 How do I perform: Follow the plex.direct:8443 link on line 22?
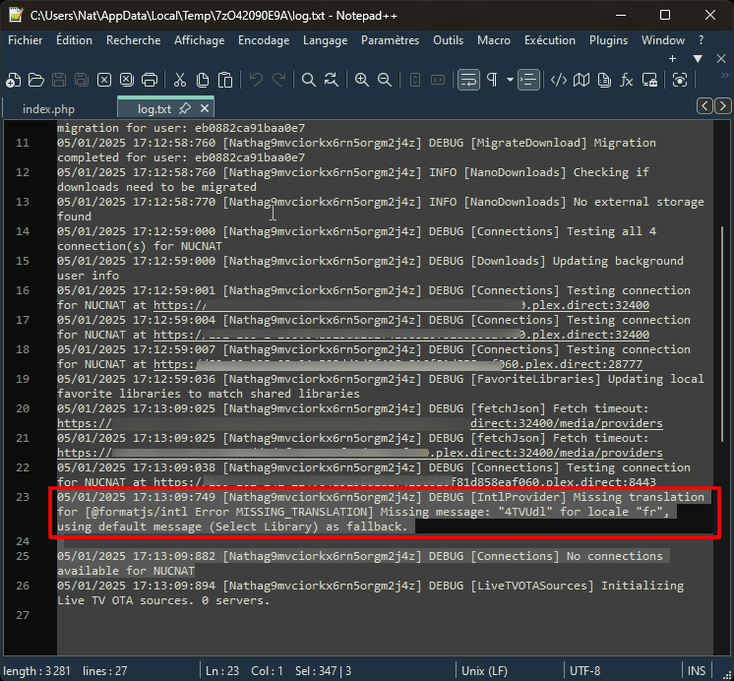[x=404, y=482]
